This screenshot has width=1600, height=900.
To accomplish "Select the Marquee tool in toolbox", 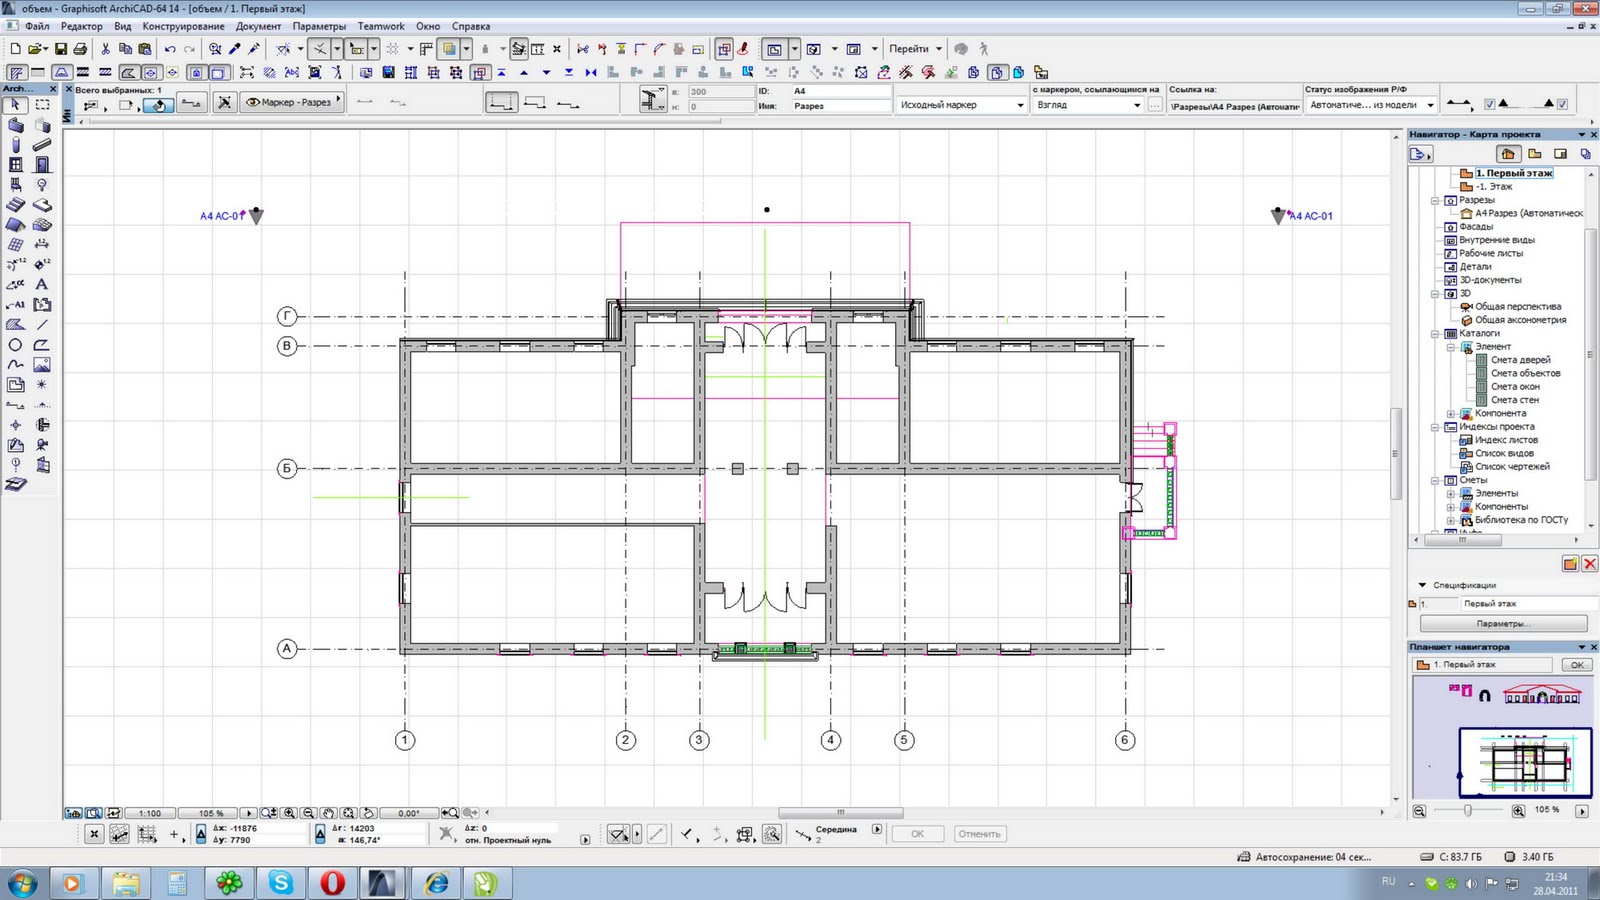I will [x=42, y=104].
